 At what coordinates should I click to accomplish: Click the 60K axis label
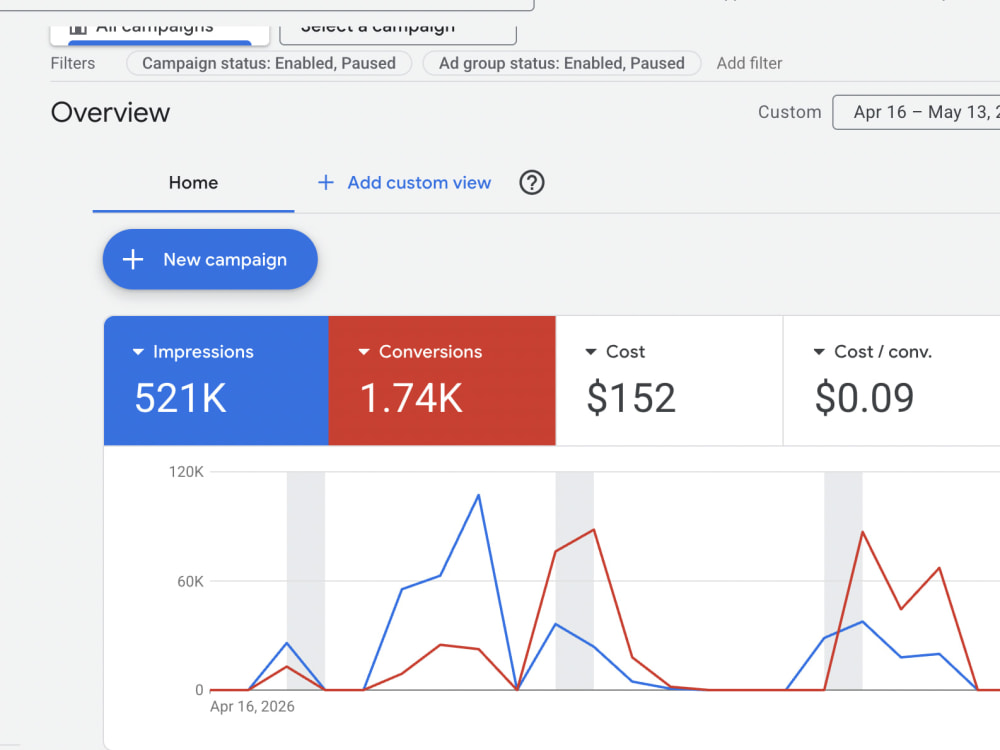(x=190, y=582)
